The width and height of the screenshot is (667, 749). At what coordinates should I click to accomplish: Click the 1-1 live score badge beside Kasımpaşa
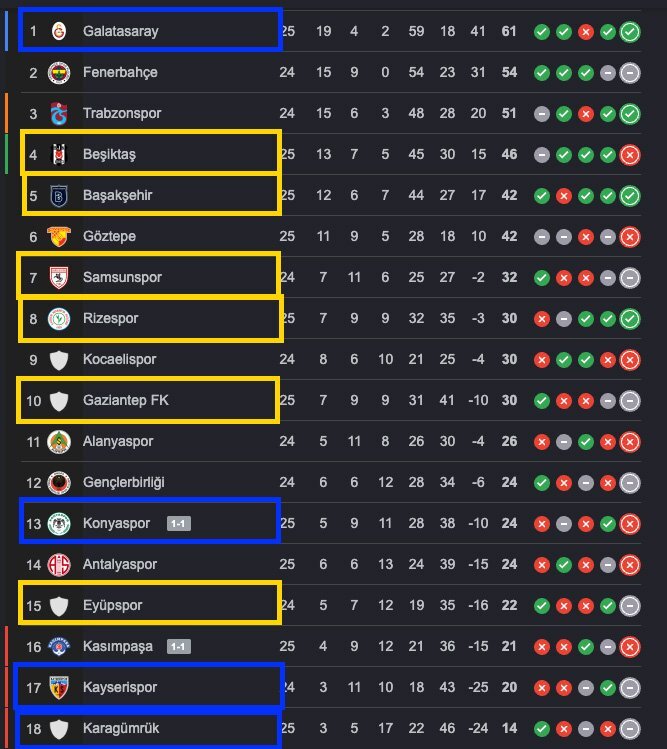coord(178,646)
